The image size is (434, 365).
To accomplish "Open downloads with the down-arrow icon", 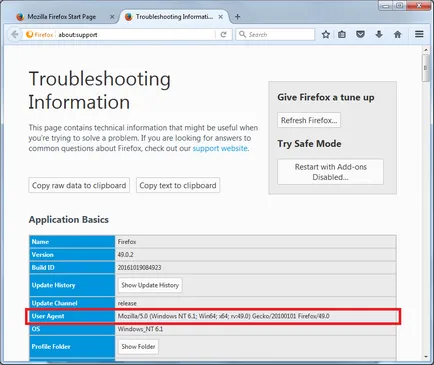I will (x=379, y=34).
